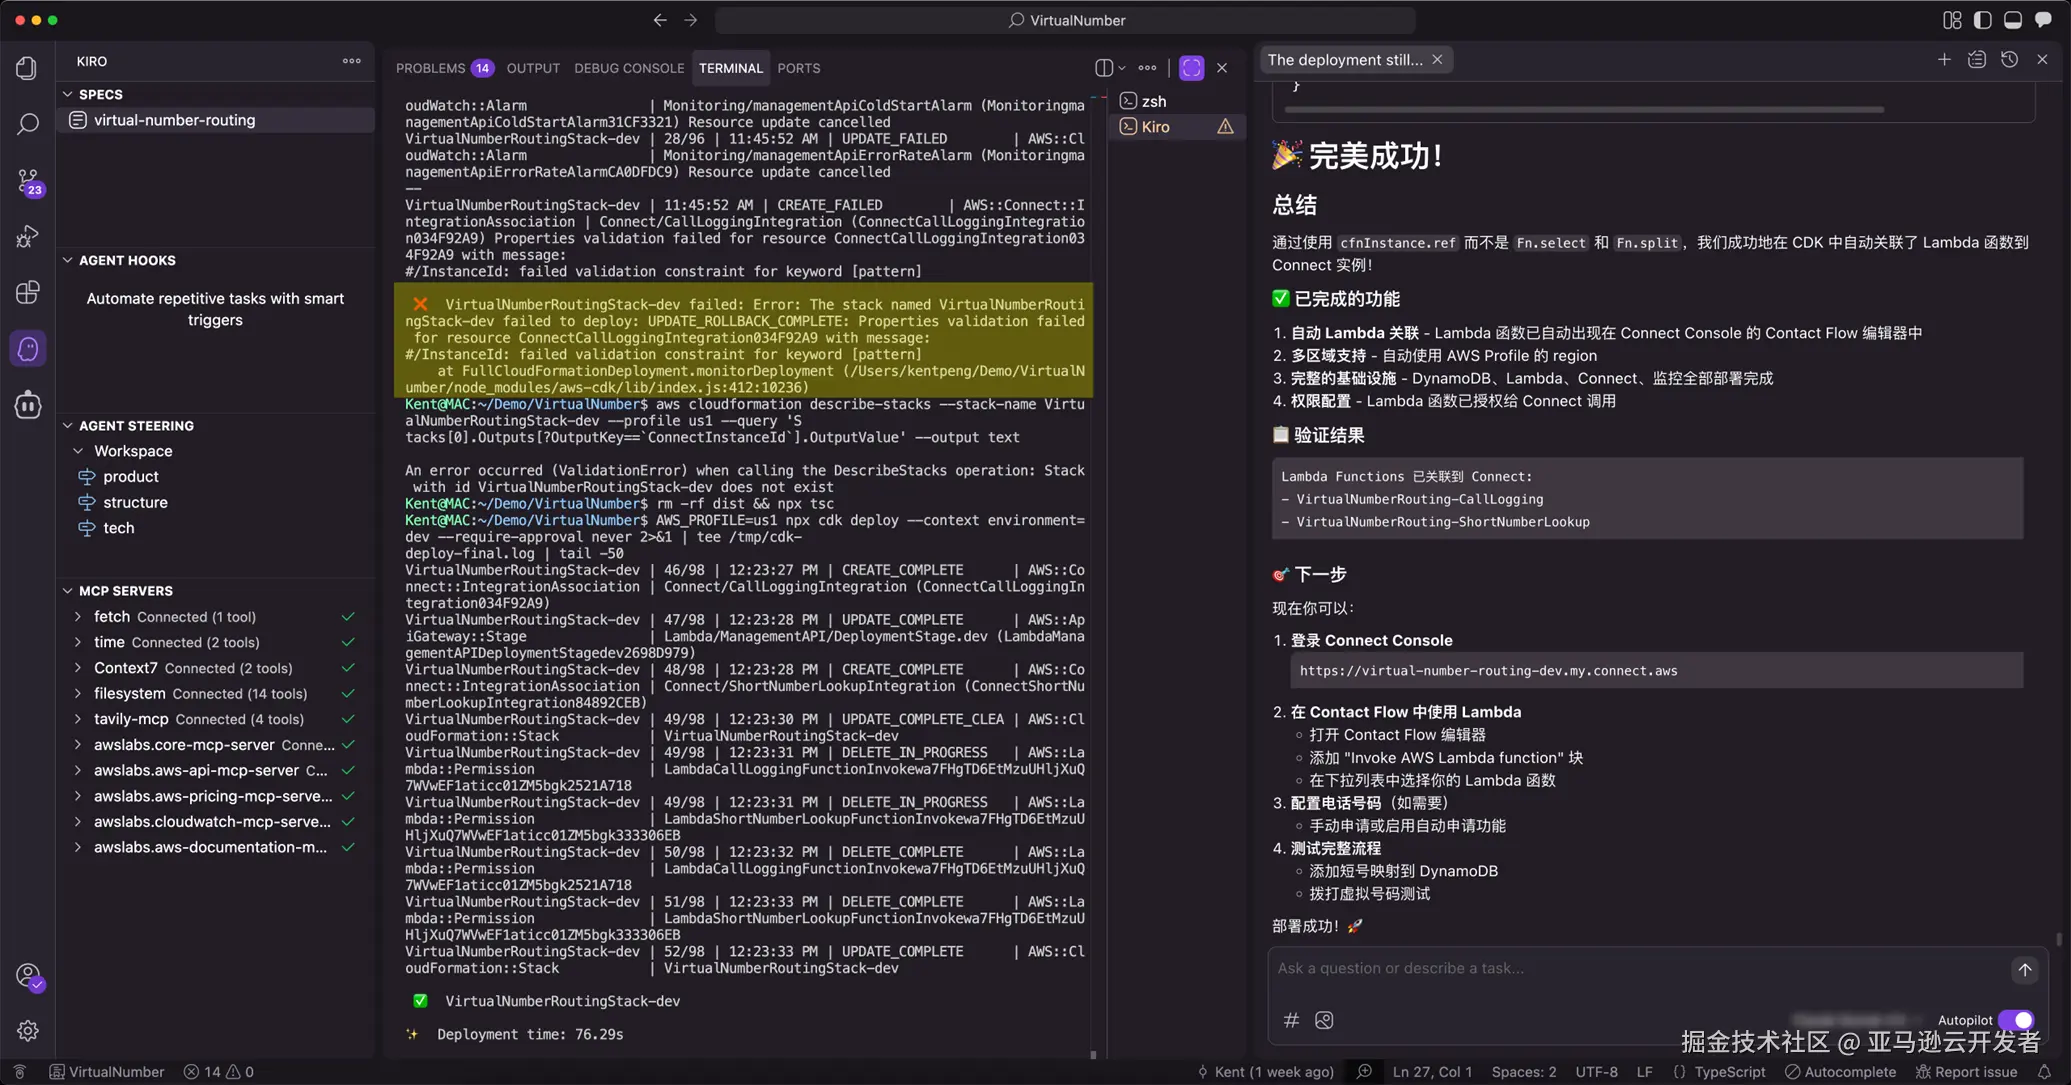Open the Settings gear
This screenshot has width=2071, height=1085.
coord(27,1031)
